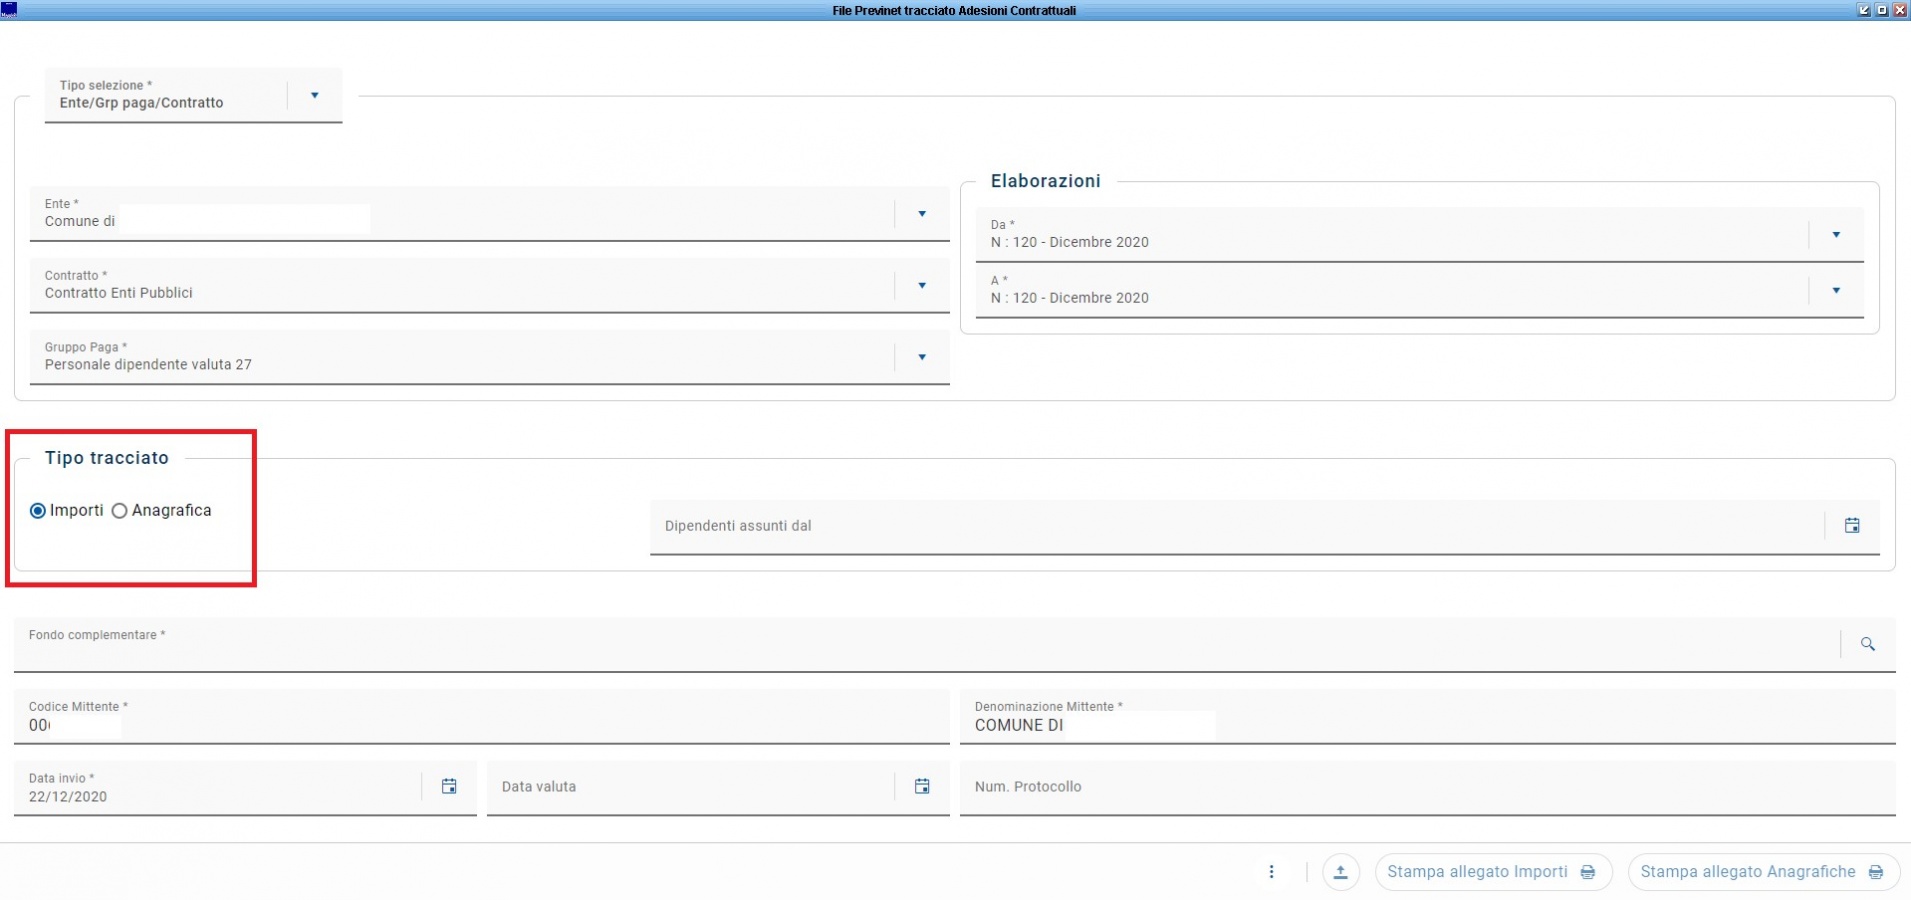1911x900 pixels.
Task: Open calendar for Dipendenti assunti dal
Action: (1851, 526)
